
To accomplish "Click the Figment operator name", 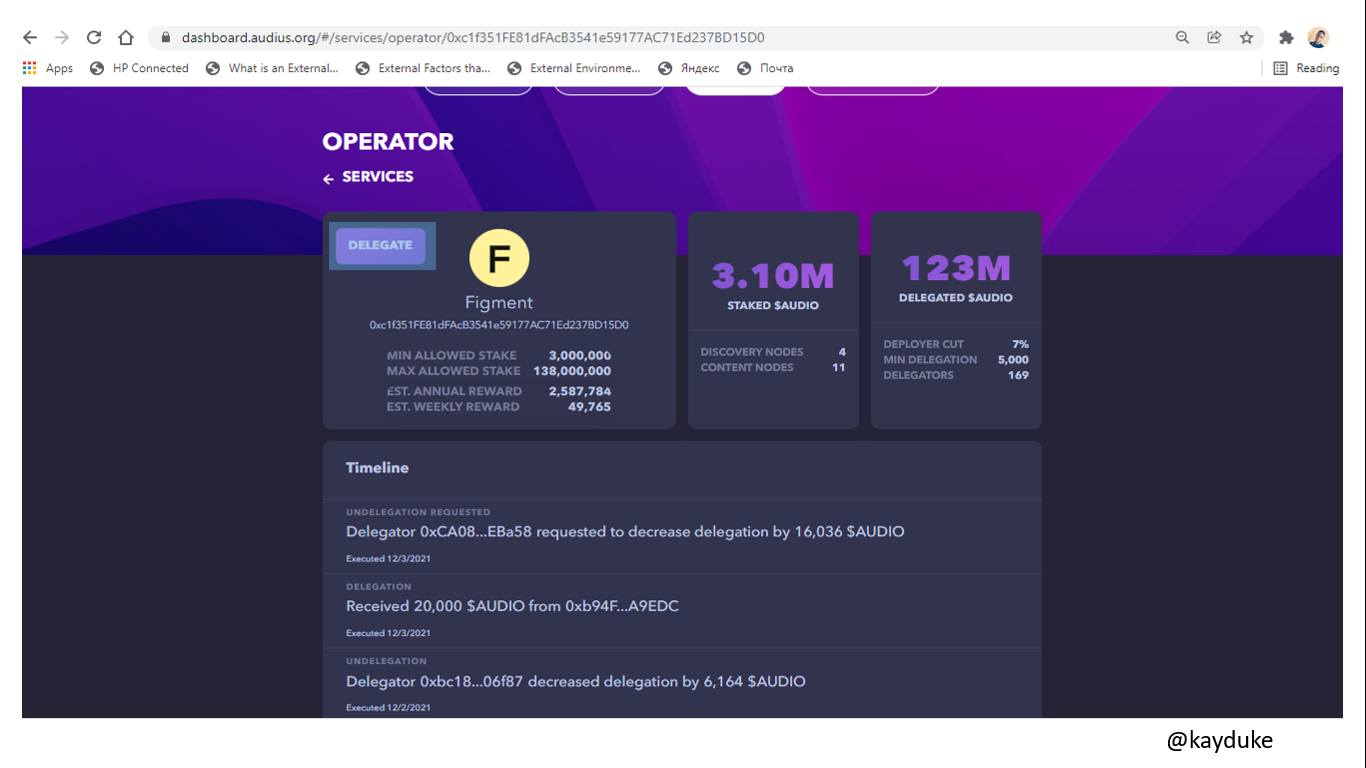I will coord(499,302).
